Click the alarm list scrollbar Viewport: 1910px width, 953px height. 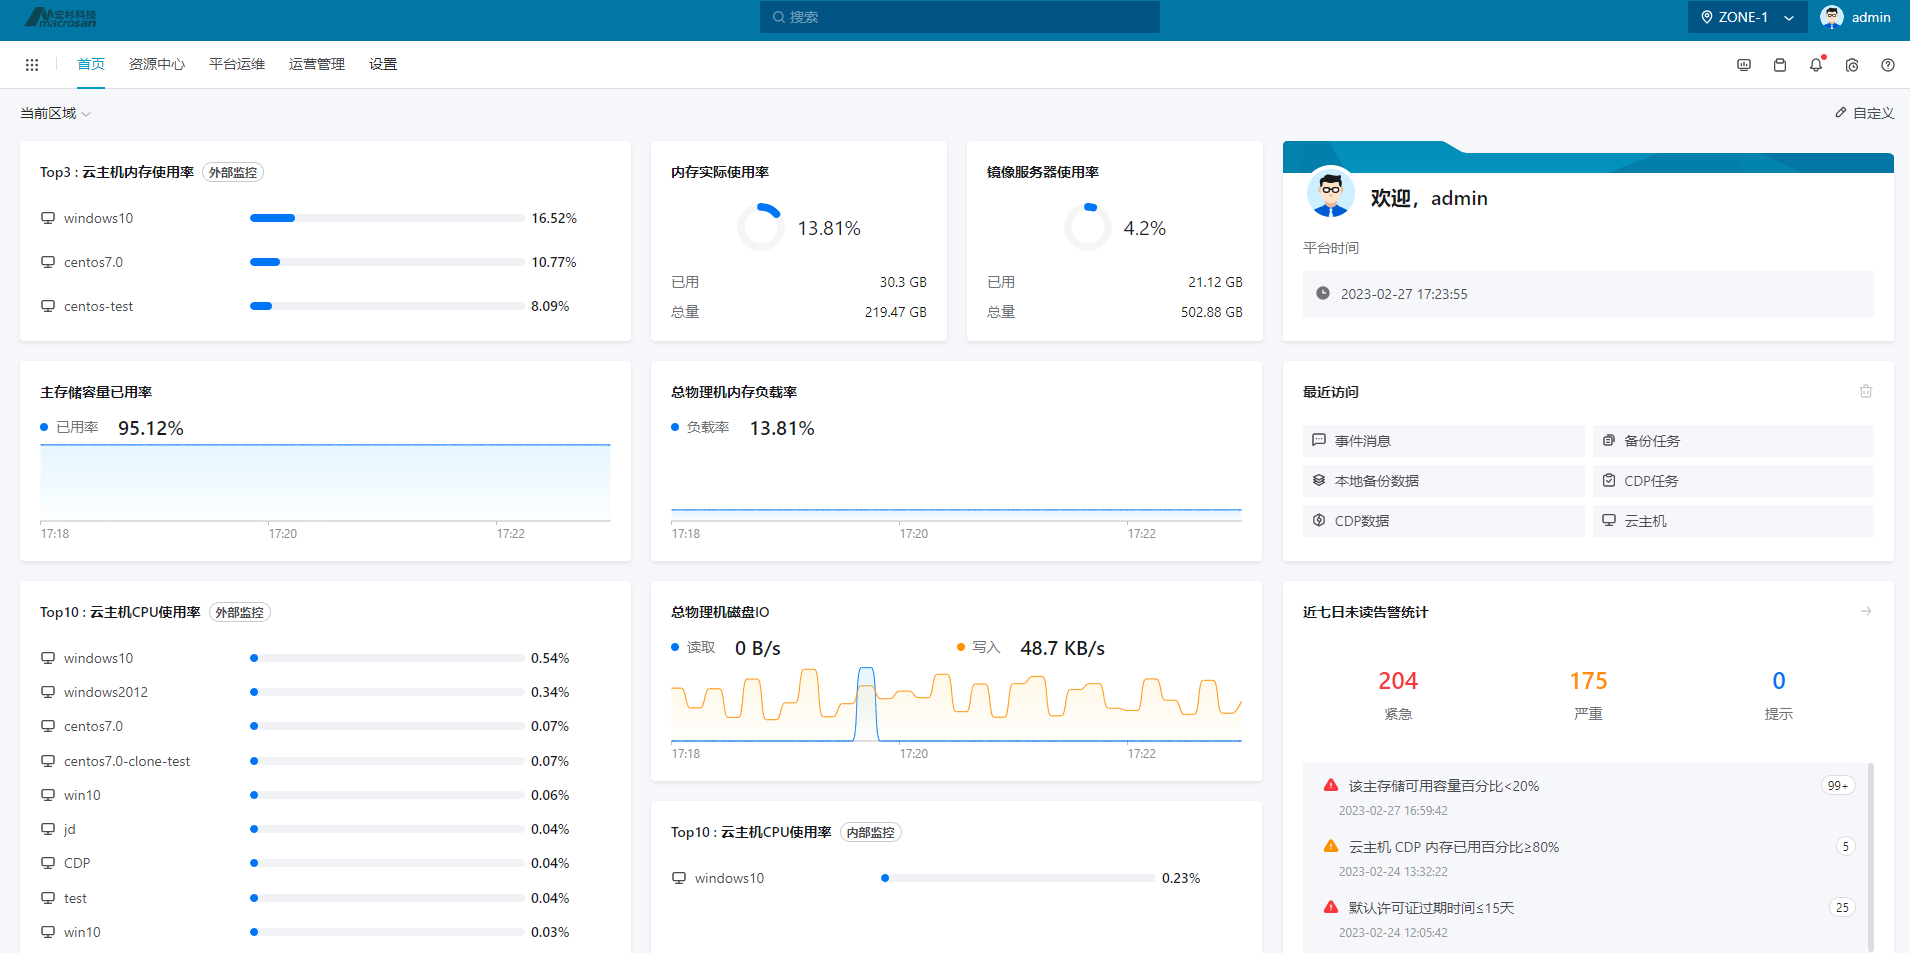[1870, 857]
